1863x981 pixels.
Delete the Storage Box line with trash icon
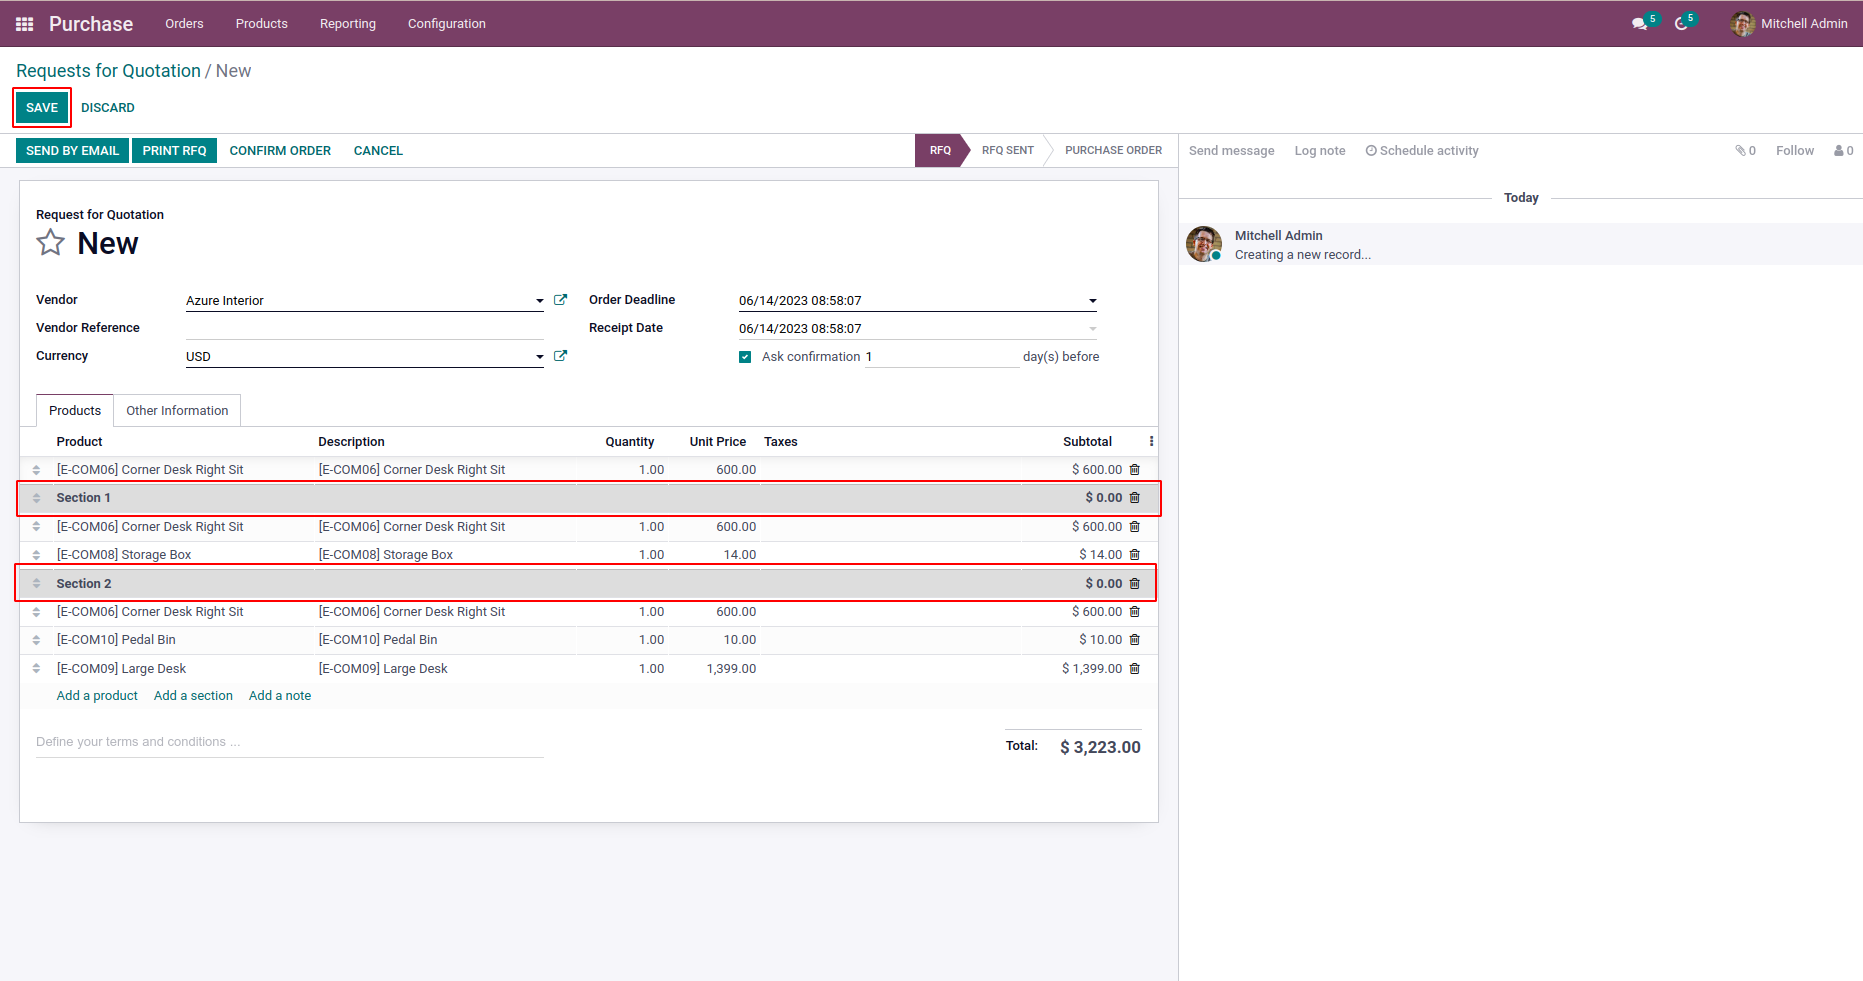click(1134, 555)
